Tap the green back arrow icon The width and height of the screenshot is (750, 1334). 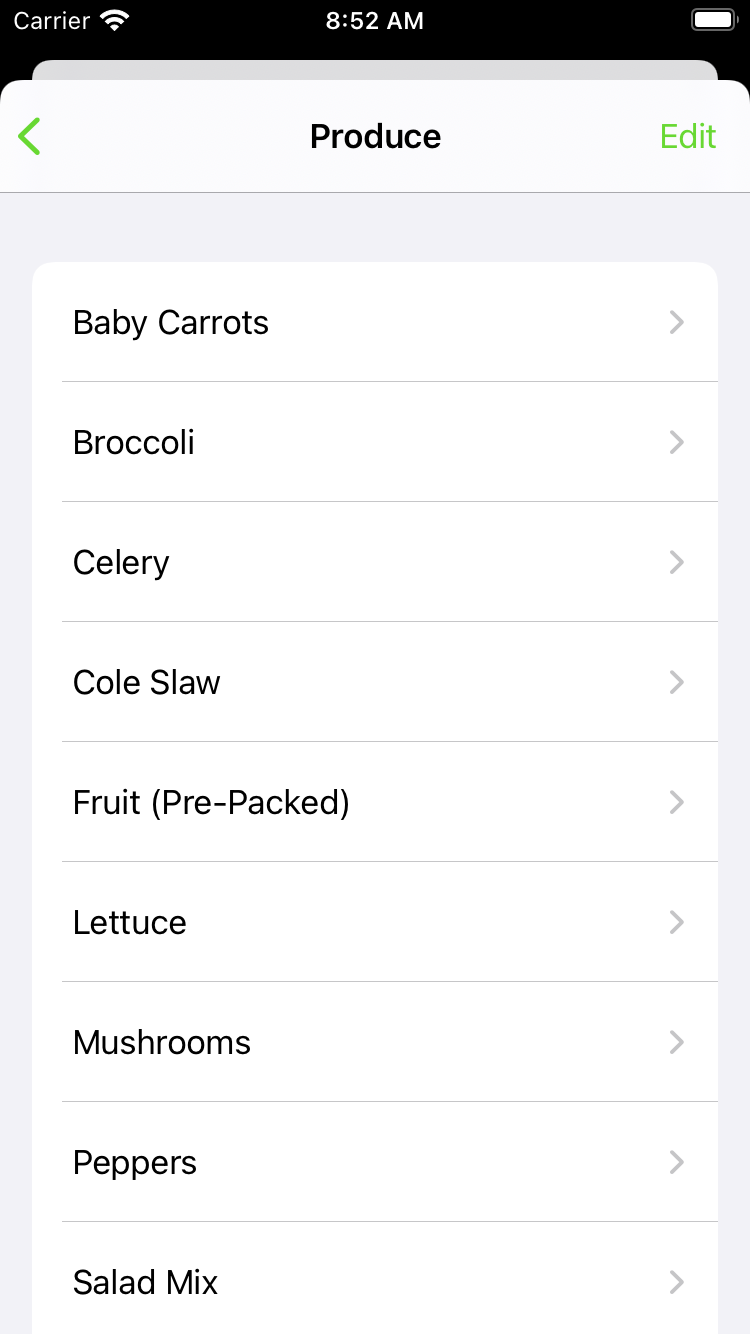point(30,136)
